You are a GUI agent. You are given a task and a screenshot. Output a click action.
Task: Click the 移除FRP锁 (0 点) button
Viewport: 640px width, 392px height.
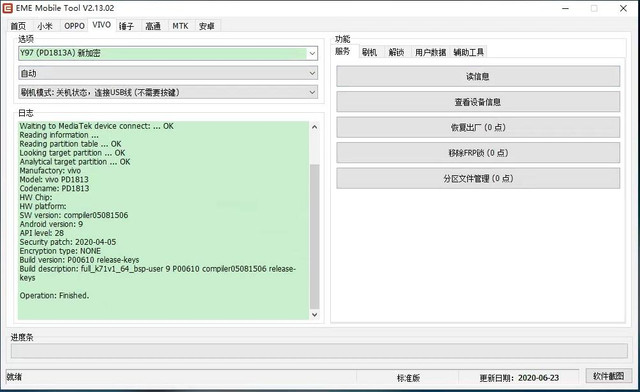point(478,153)
